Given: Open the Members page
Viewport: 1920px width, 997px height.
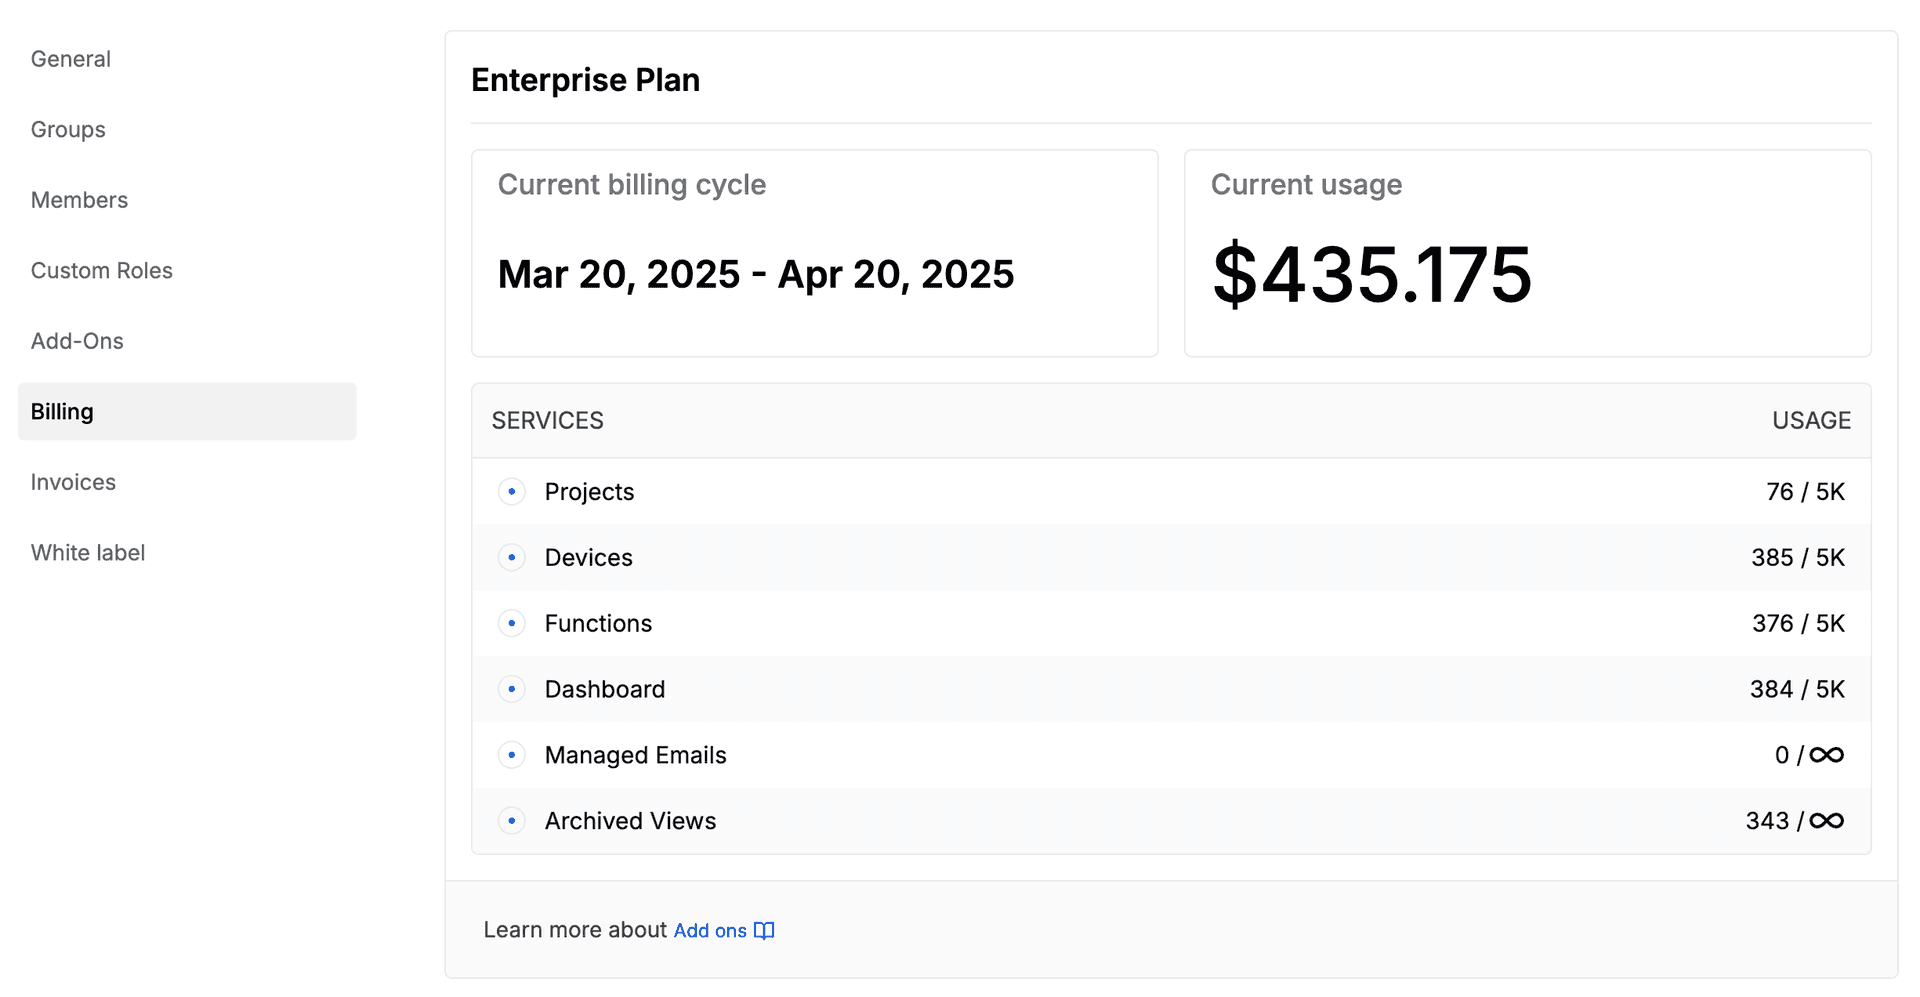Looking at the screenshot, I should 80,200.
